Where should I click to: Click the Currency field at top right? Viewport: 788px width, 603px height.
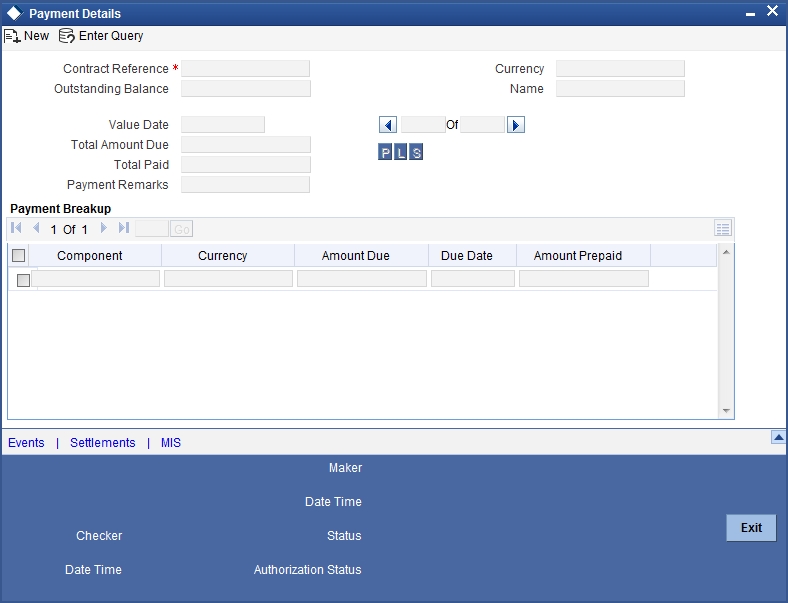click(x=620, y=68)
